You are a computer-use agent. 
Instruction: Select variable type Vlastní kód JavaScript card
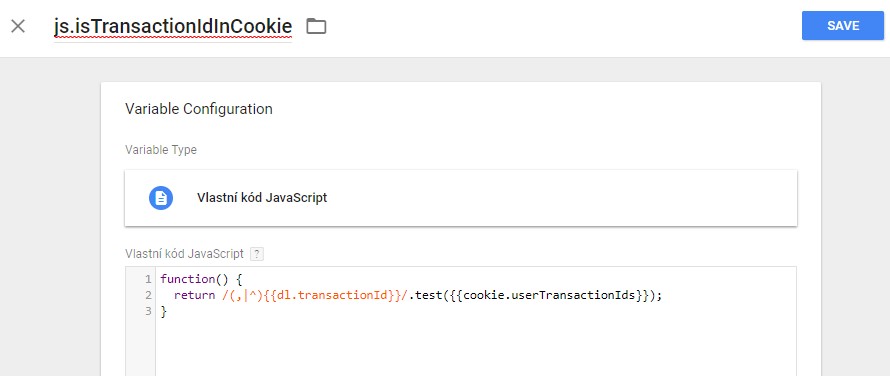point(461,198)
